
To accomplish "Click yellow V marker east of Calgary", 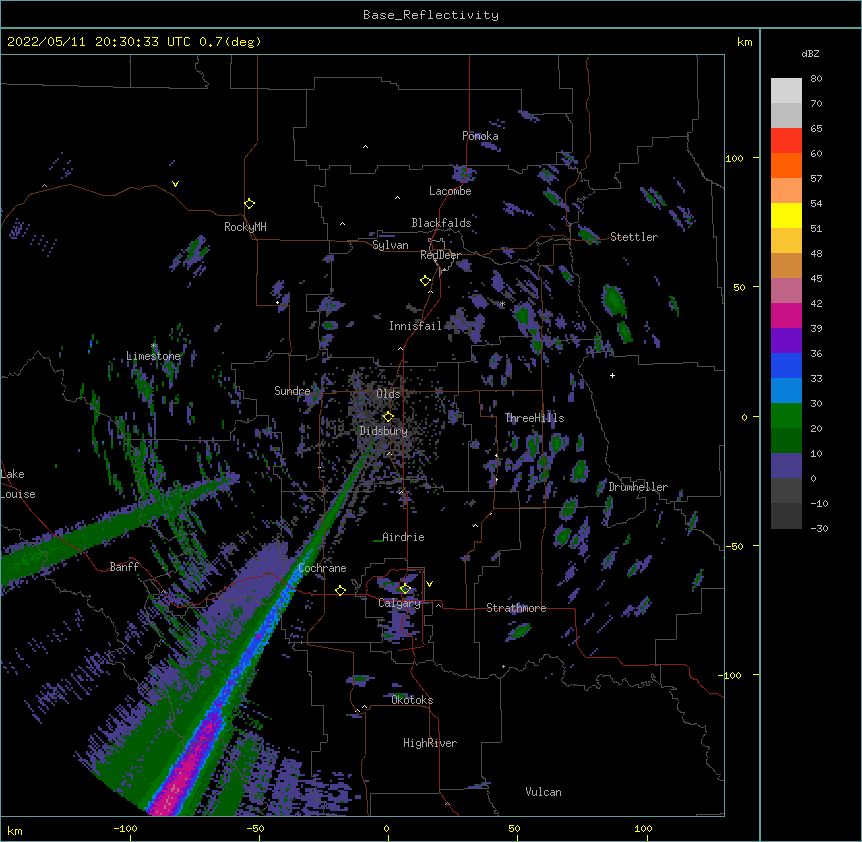I will [429, 584].
